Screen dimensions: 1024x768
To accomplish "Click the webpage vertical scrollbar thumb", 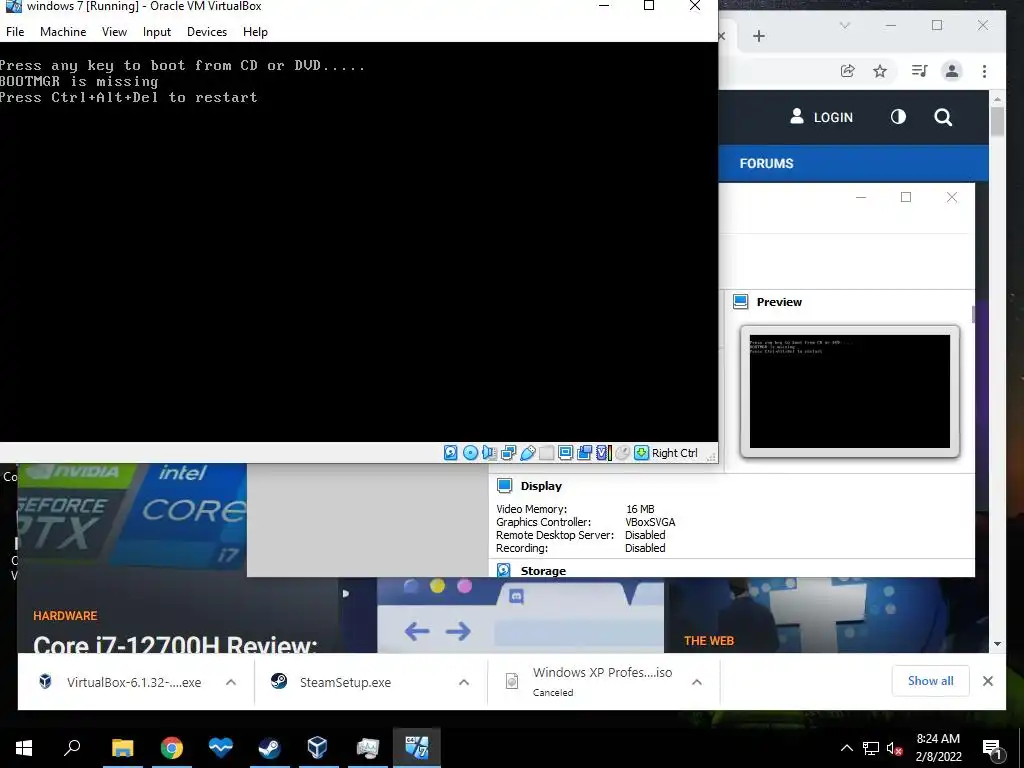I will tap(997, 121).
